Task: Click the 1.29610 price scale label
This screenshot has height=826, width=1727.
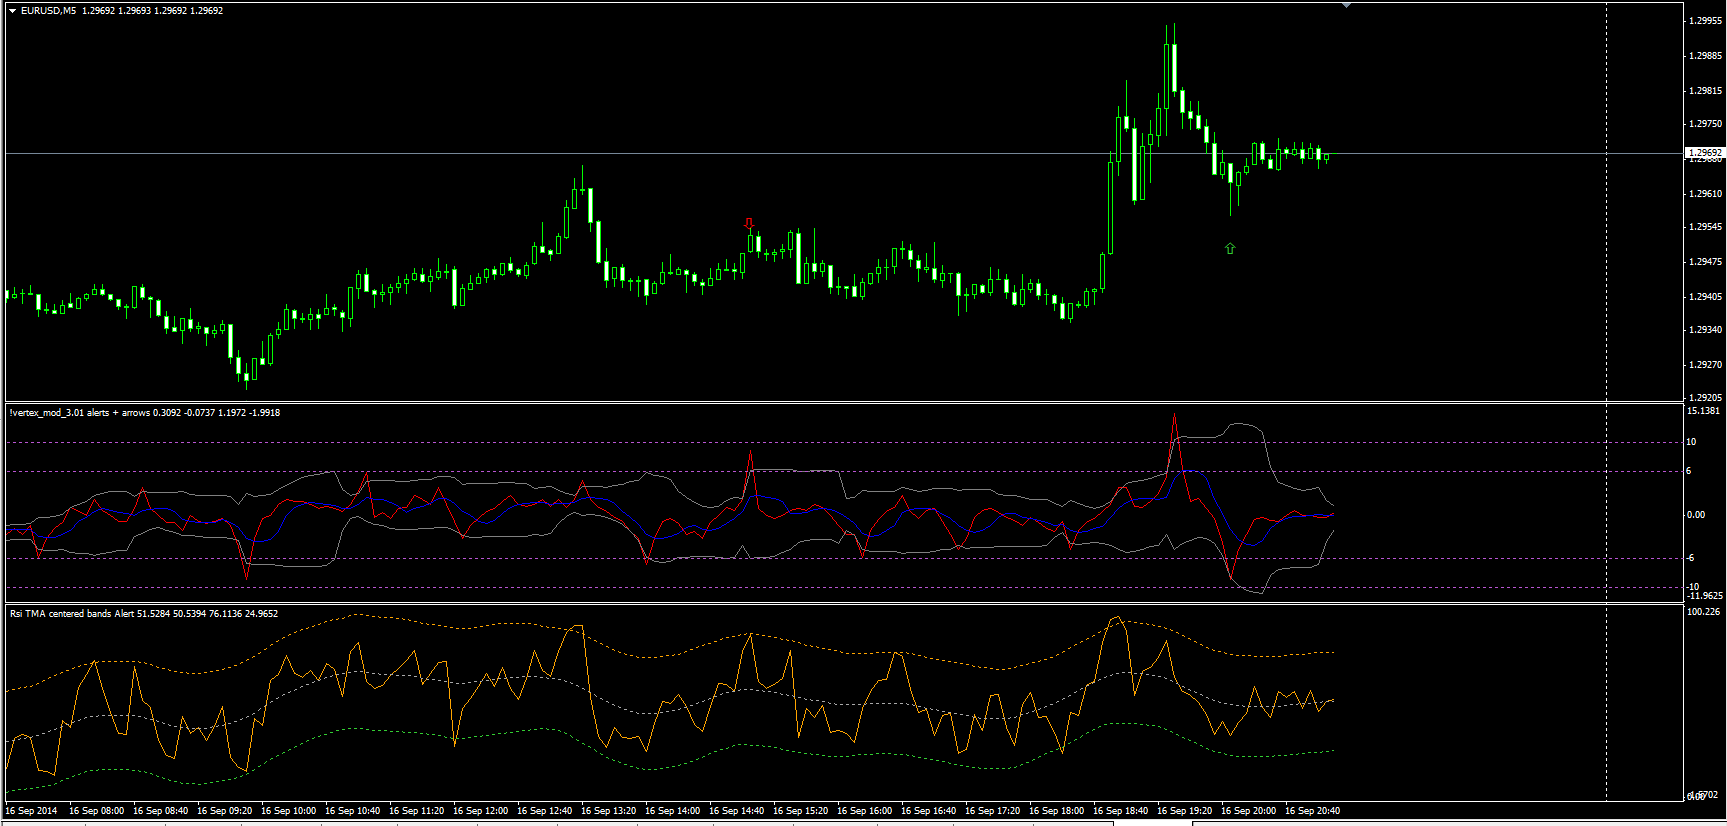Action: (x=1705, y=194)
